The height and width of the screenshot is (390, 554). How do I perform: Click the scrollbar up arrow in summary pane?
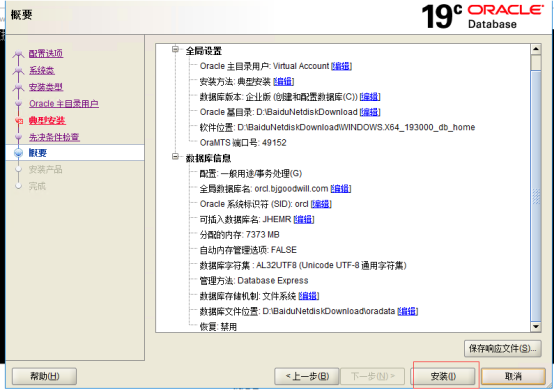tap(536, 49)
